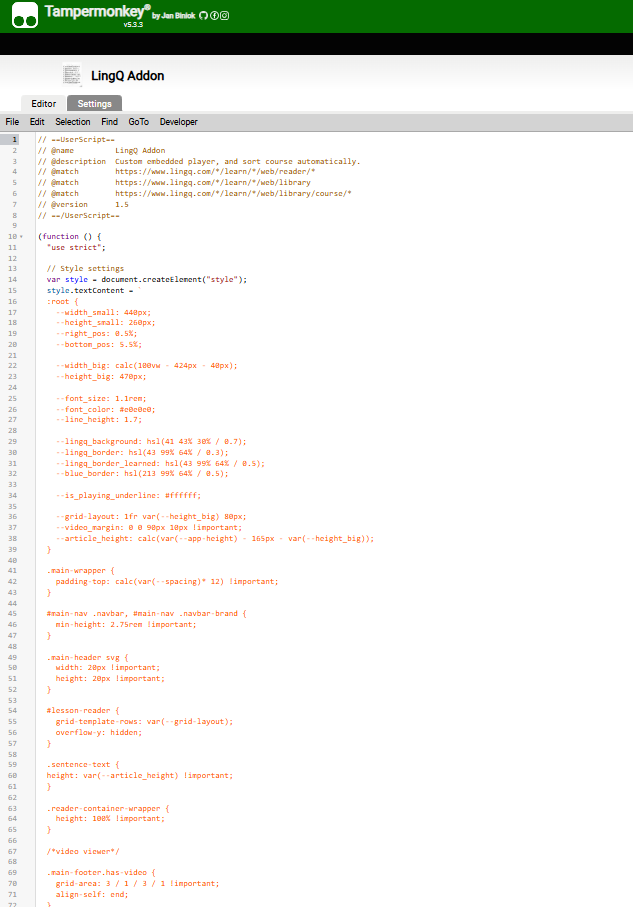Switch to the Settings tab
633x907 pixels.
[94, 104]
